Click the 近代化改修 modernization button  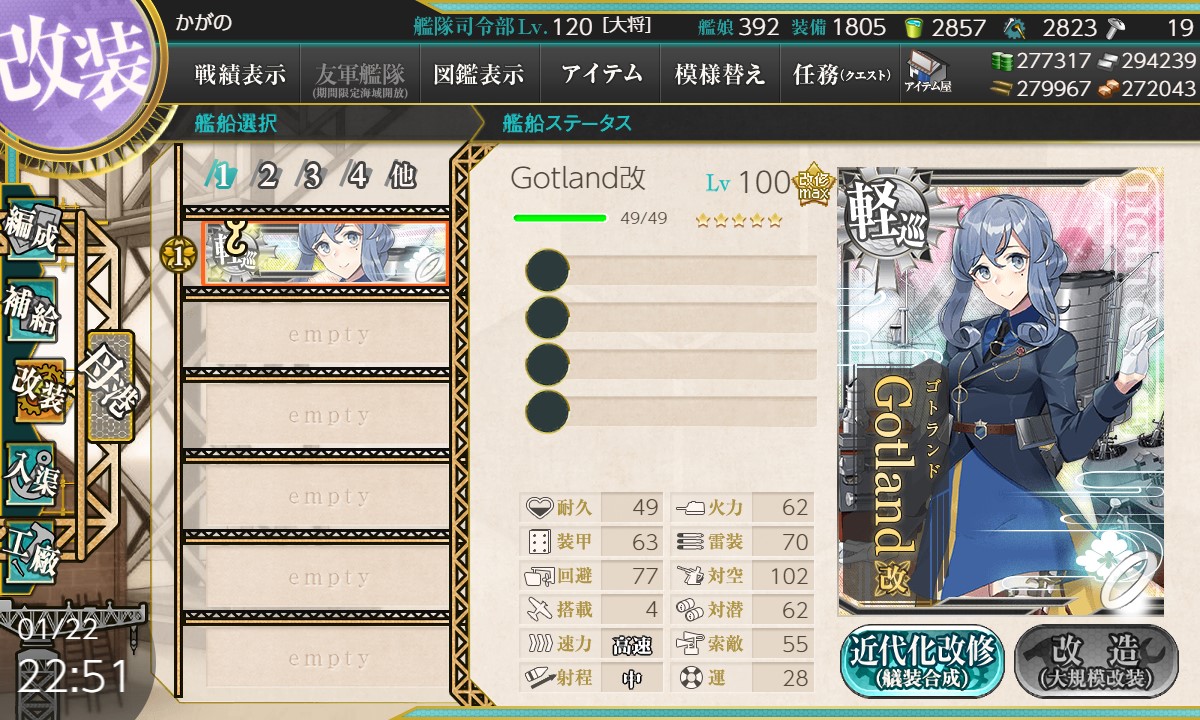coord(922,661)
